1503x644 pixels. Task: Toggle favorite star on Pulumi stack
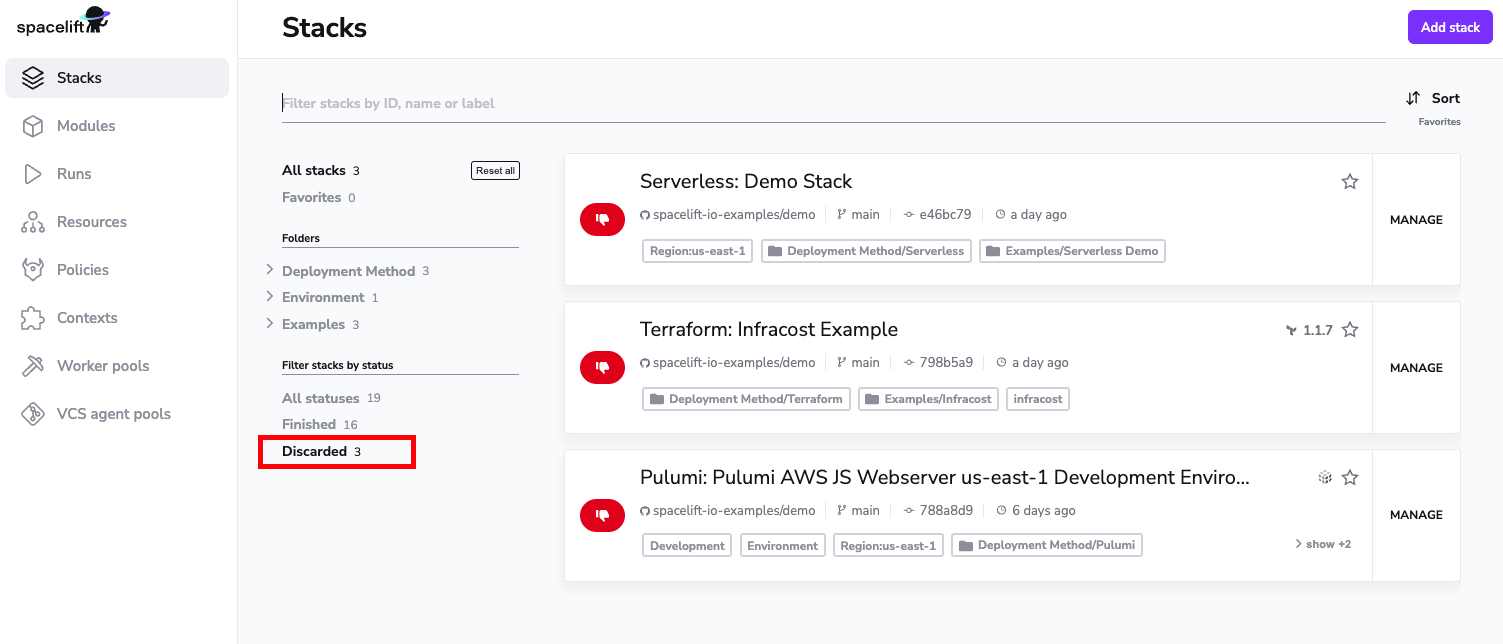click(1350, 478)
